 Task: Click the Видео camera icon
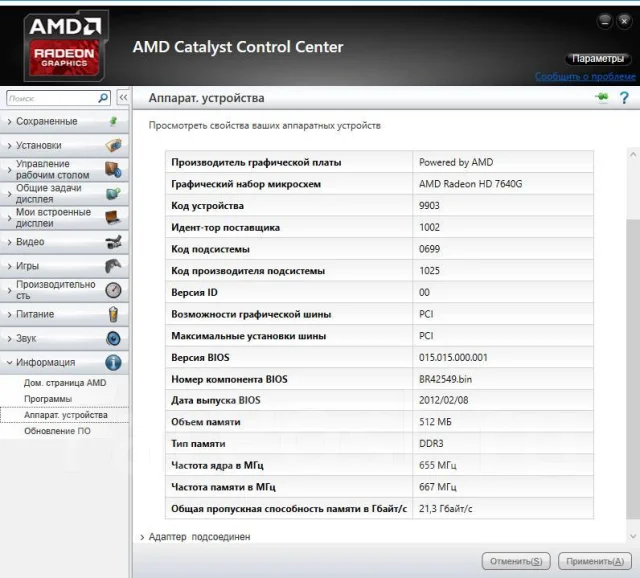[x=113, y=242]
